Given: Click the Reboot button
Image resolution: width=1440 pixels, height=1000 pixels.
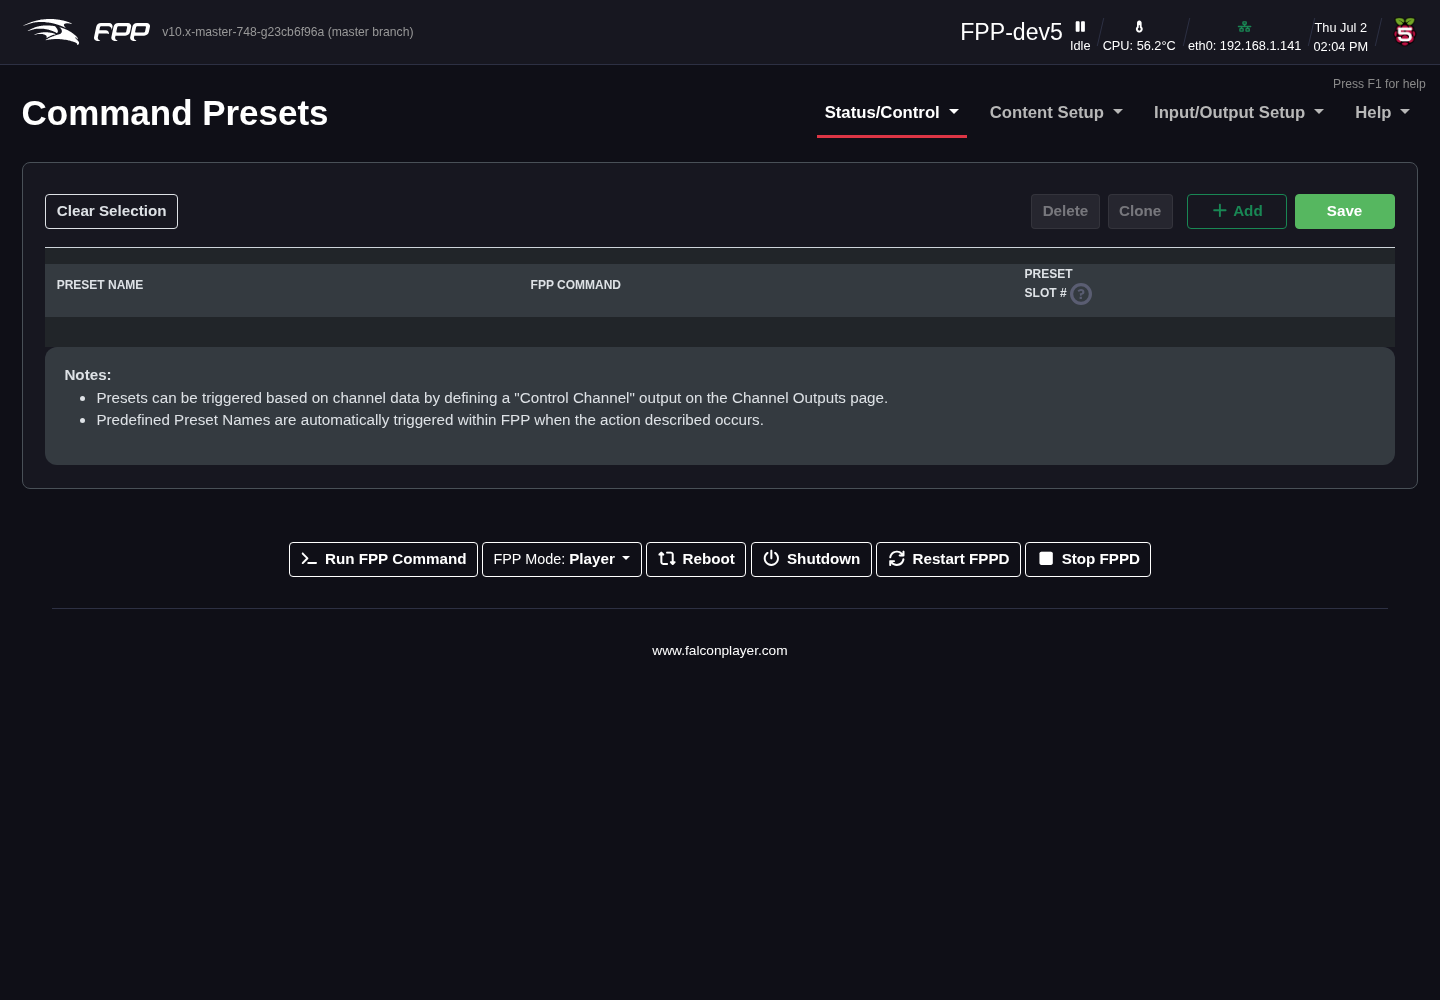Looking at the screenshot, I should pos(696,559).
